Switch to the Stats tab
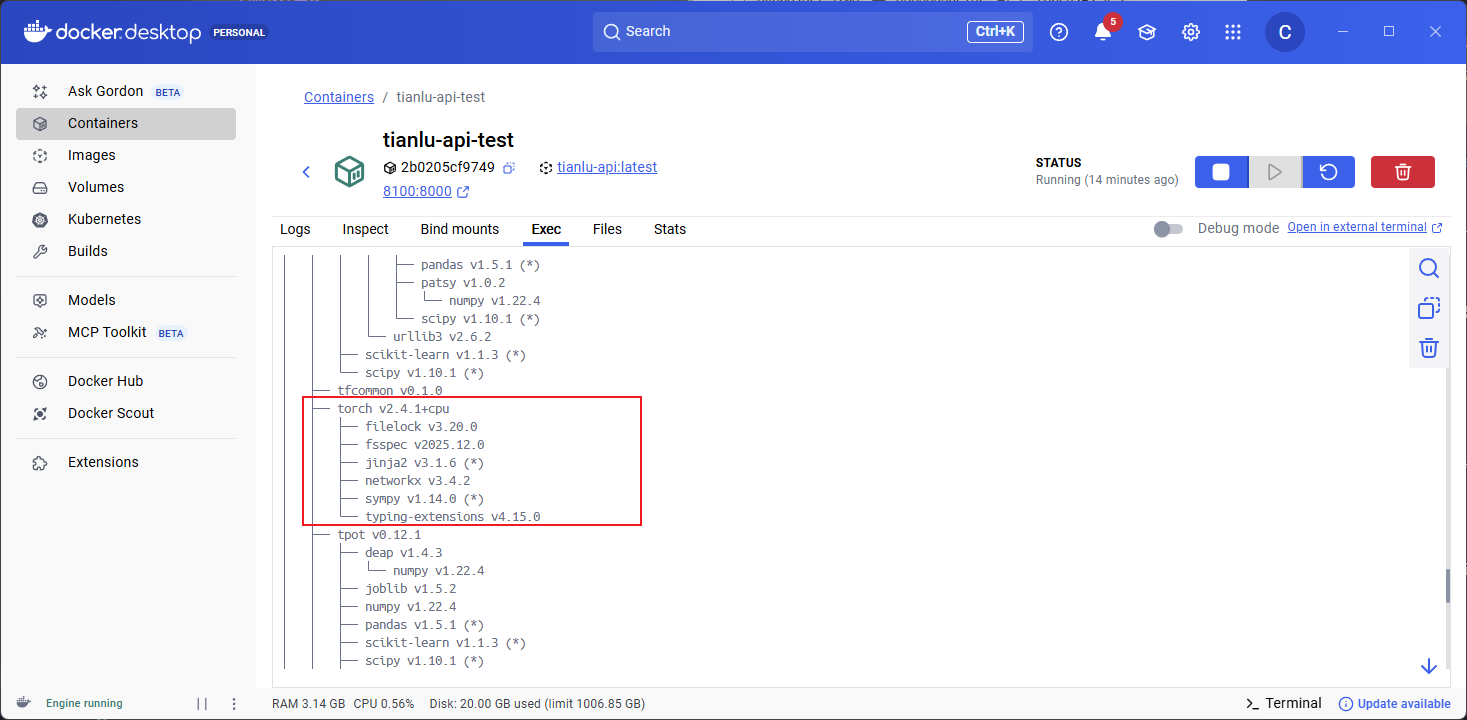Viewport: 1467px width, 720px height. 669,229
